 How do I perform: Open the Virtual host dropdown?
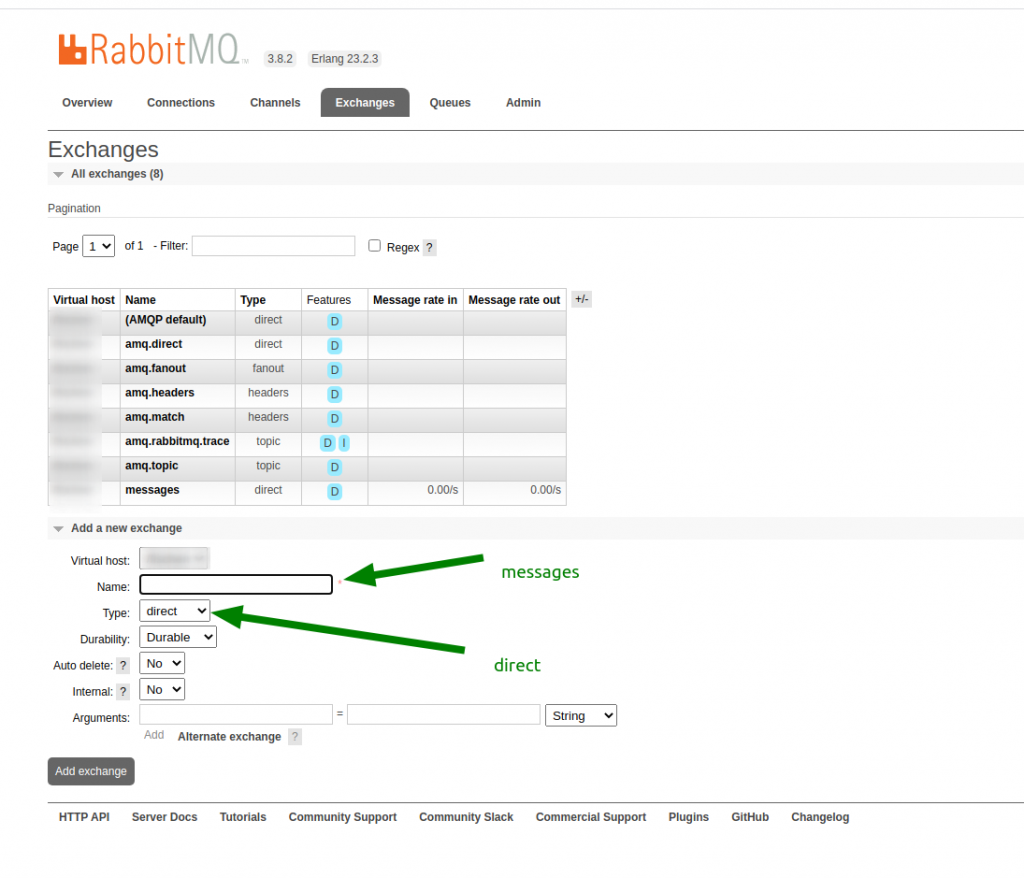(174, 559)
